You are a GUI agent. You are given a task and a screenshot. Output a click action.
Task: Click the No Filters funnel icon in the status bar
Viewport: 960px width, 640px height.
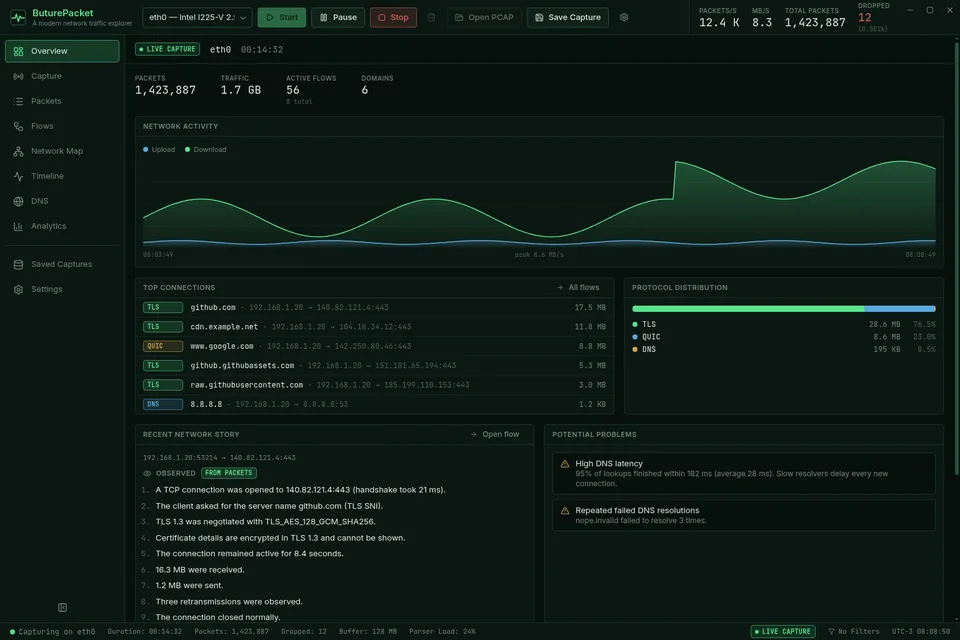pos(831,631)
